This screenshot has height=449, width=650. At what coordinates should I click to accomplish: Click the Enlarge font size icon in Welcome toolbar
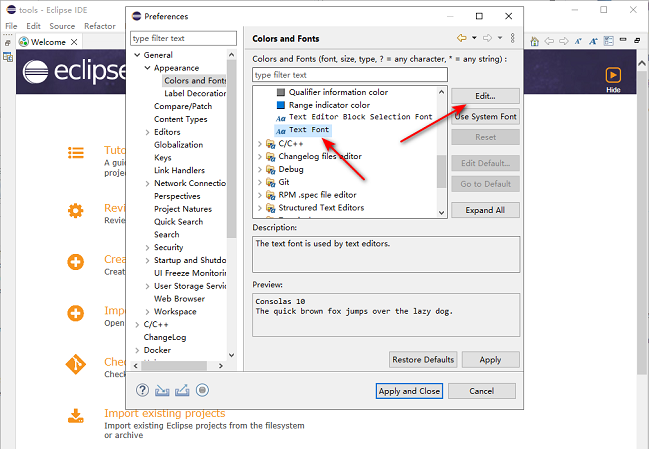coord(593,41)
